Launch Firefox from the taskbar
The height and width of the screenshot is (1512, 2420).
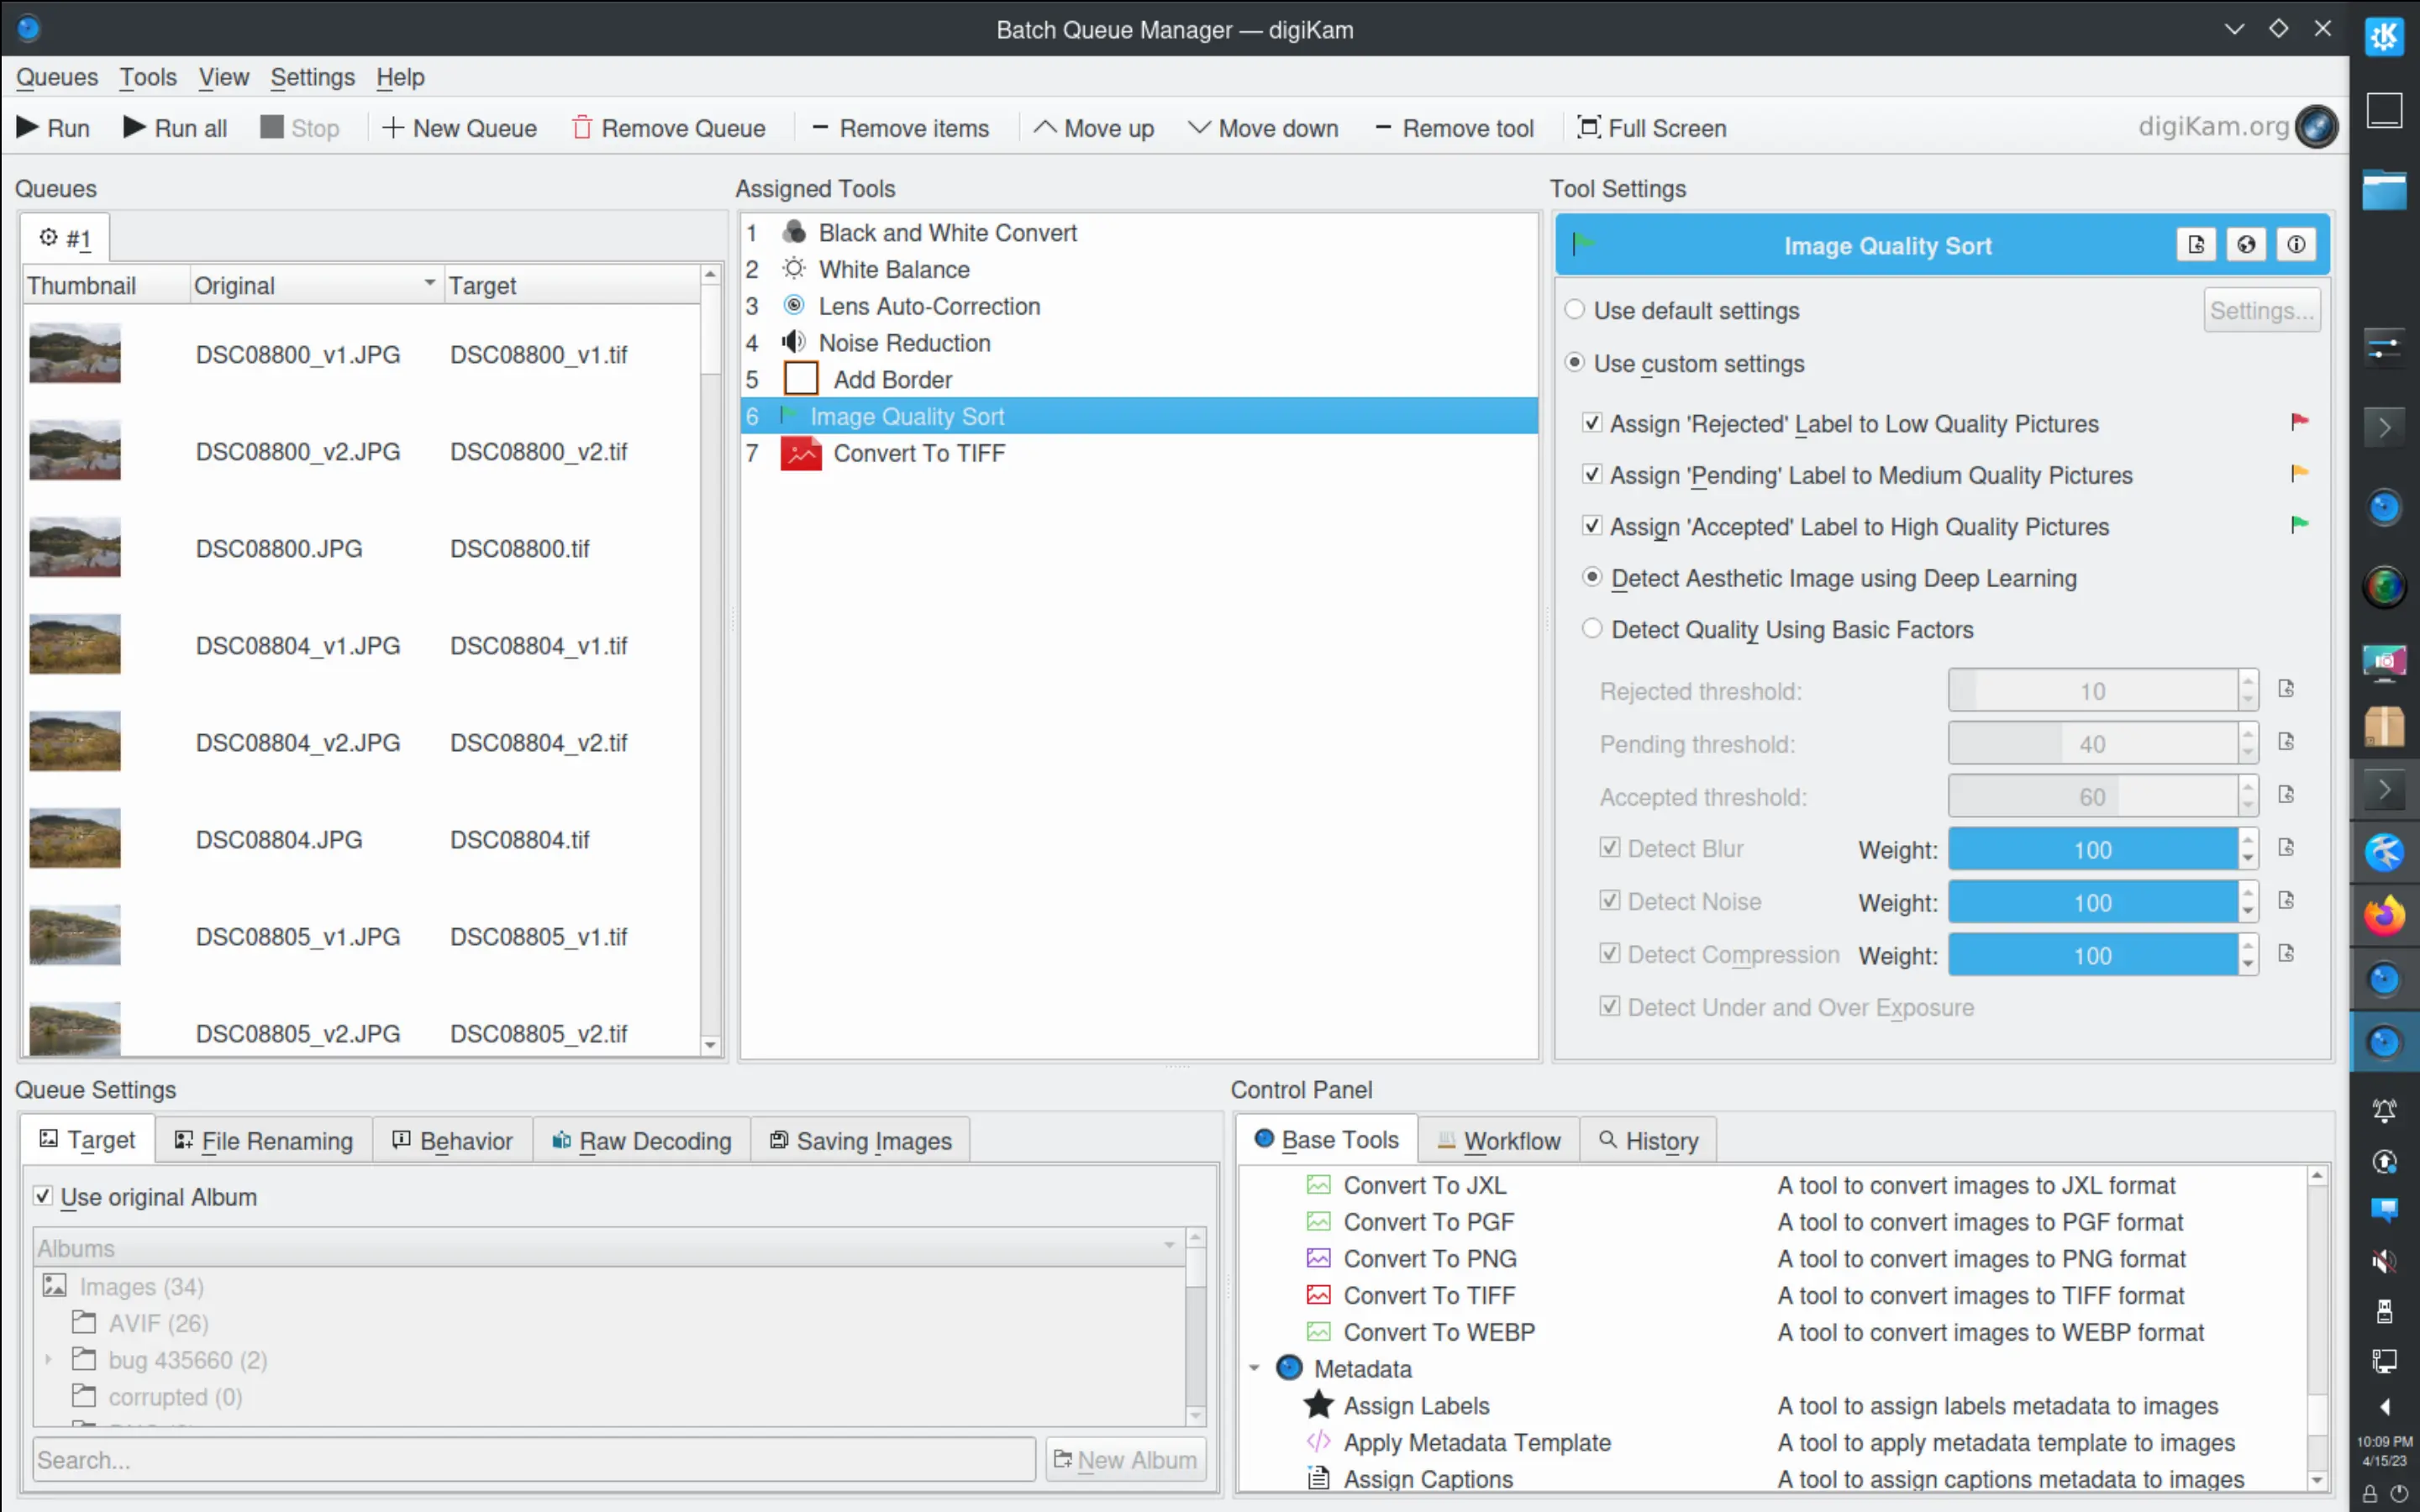click(2385, 914)
